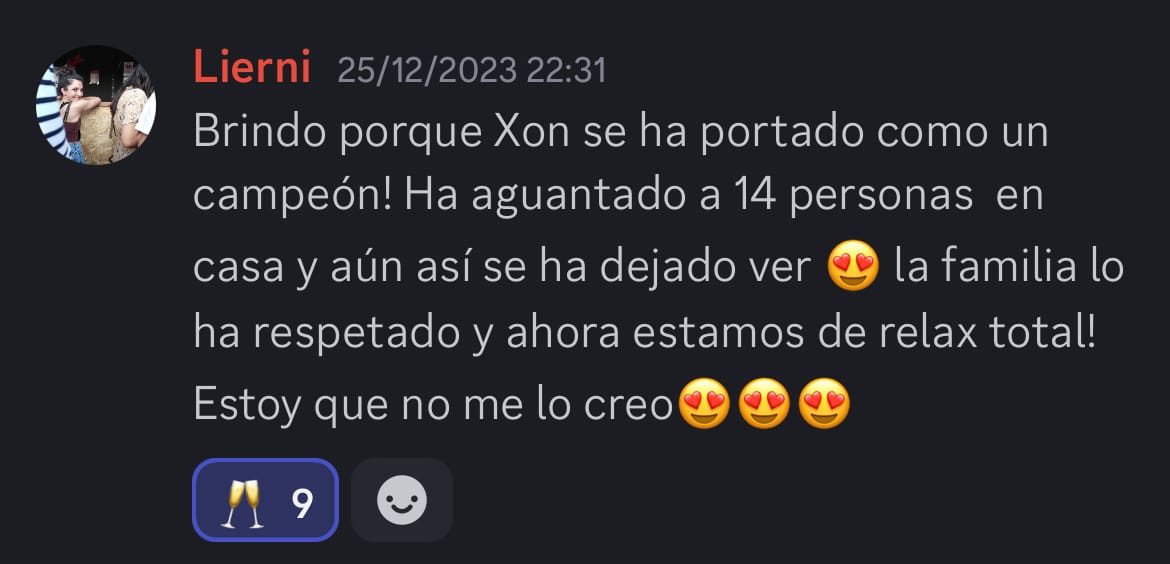Open the add reaction smiley picker
The width and height of the screenshot is (1170, 564).
click(401, 500)
